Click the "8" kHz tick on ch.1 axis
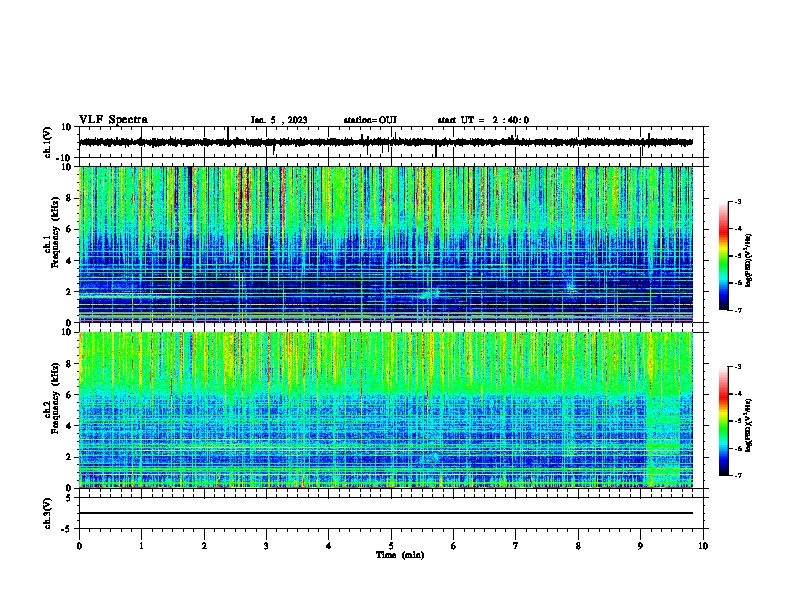 click(x=69, y=198)
